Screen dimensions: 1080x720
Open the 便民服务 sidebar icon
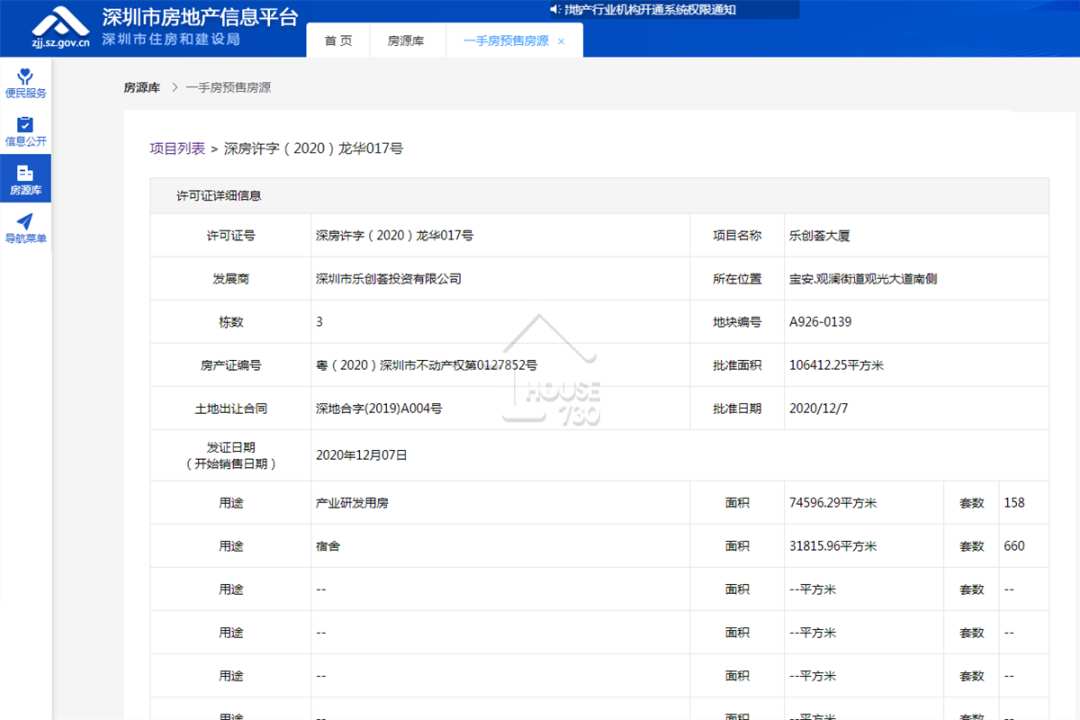(x=25, y=83)
